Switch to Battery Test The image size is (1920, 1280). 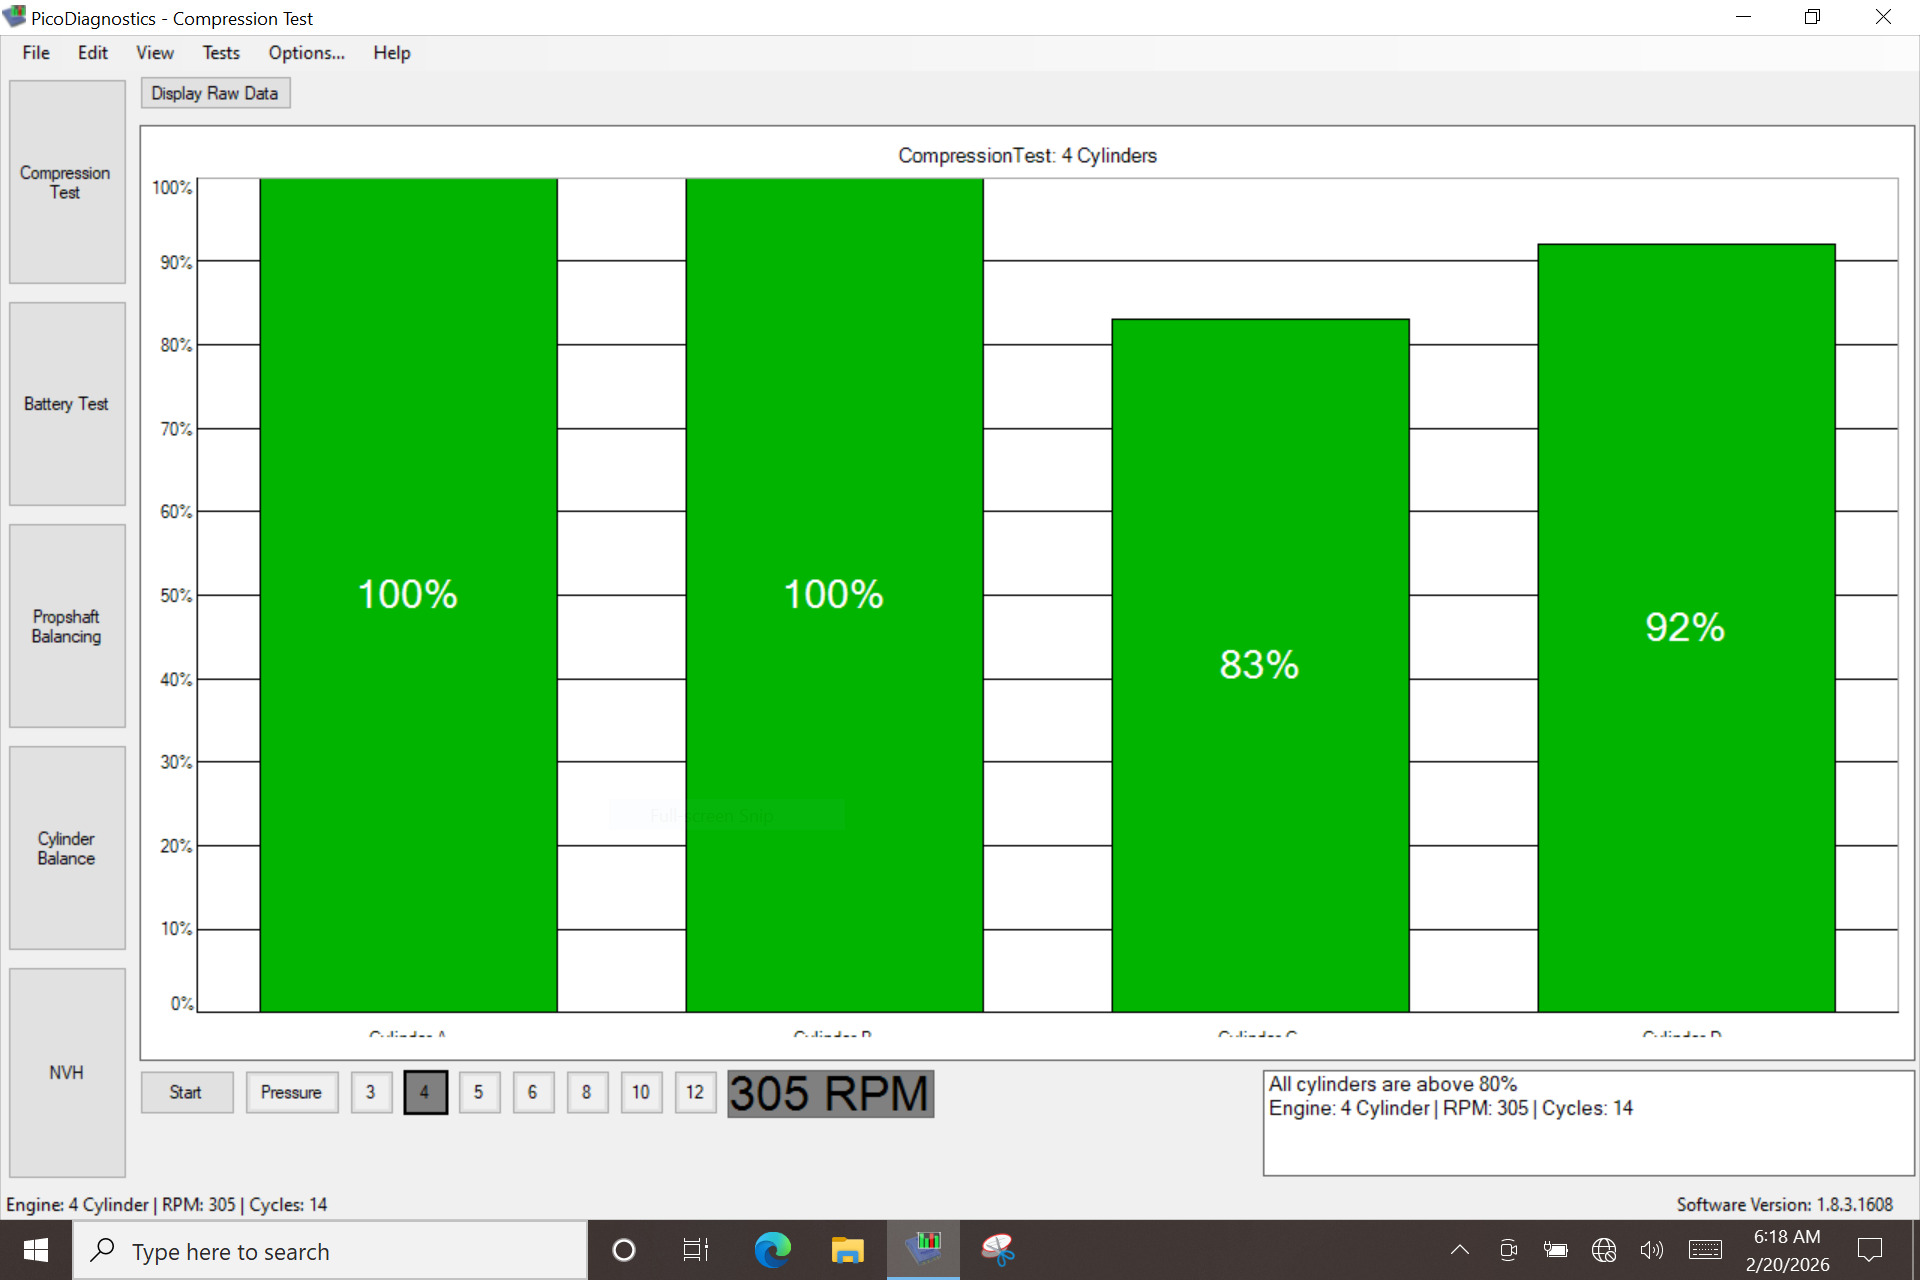[x=67, y=404]
